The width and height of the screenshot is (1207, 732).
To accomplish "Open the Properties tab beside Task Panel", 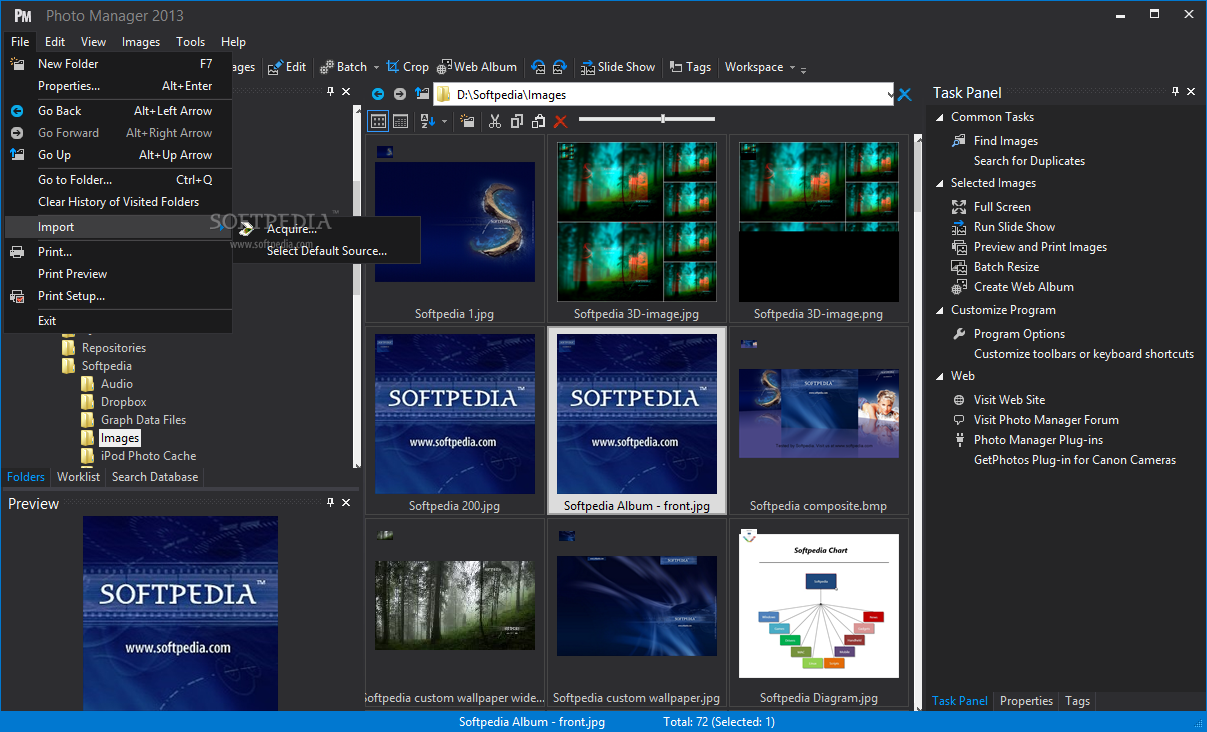I will (1026, 701).
